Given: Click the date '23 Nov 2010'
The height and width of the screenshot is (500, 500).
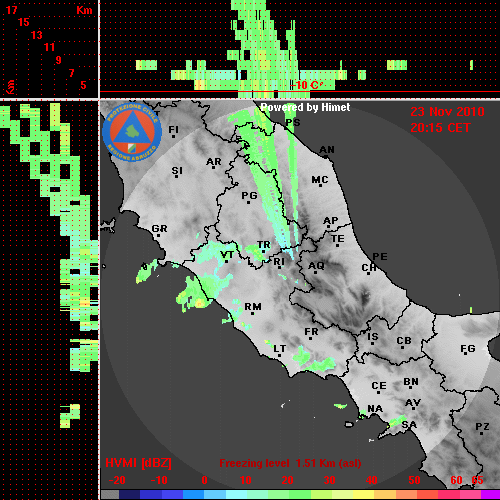Looking at the screenshot, I should coord(447,112).
